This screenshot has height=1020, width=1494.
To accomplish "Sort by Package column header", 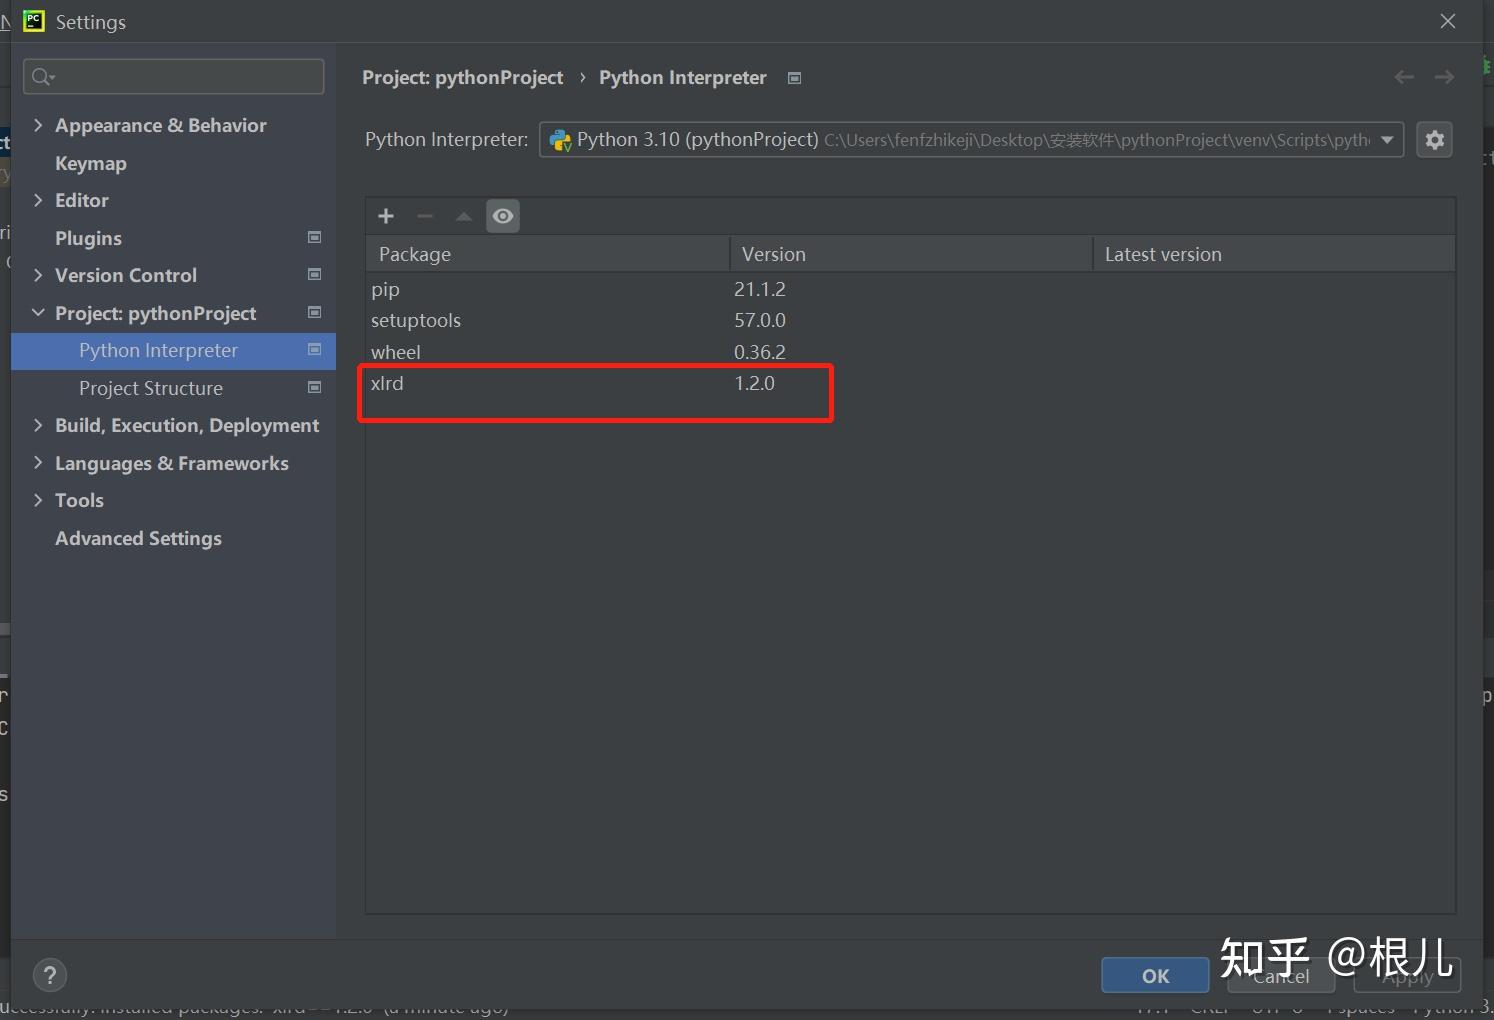I will (547, 254).
